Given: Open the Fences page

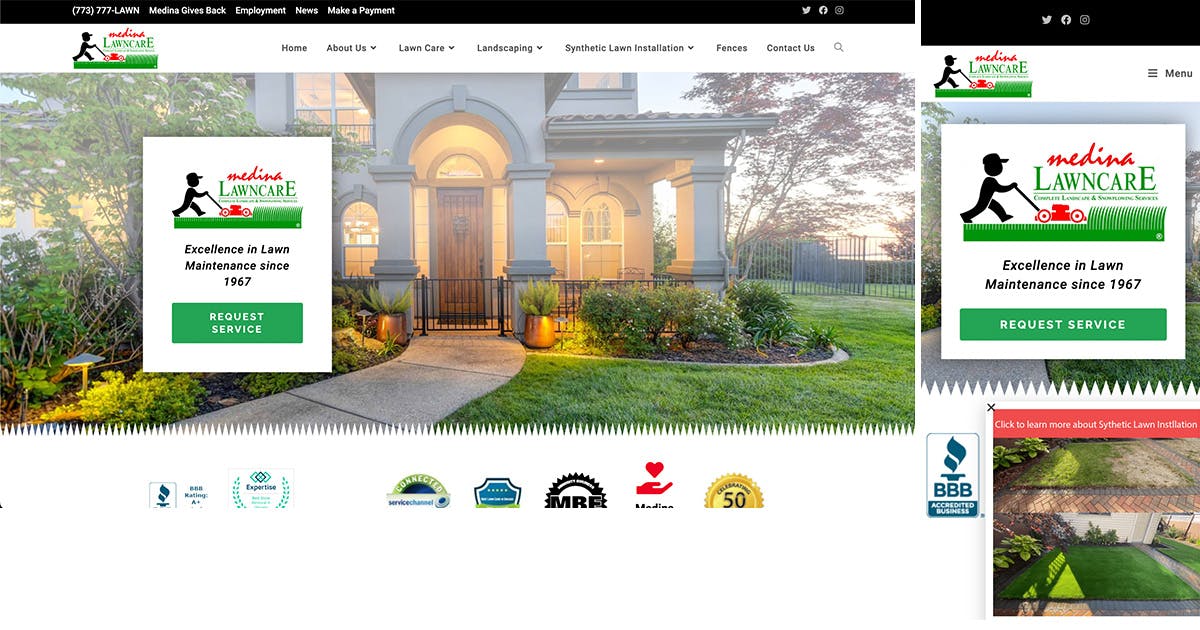Looking at the screenshot, I should coord(732,48).
